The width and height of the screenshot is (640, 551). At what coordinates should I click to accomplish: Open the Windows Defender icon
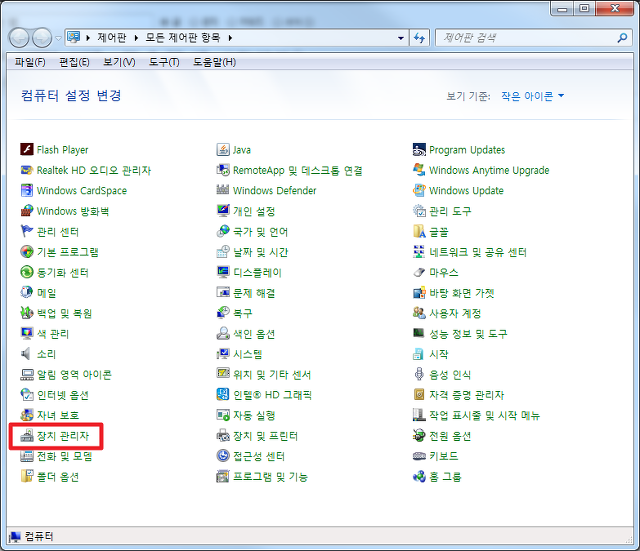223,190
